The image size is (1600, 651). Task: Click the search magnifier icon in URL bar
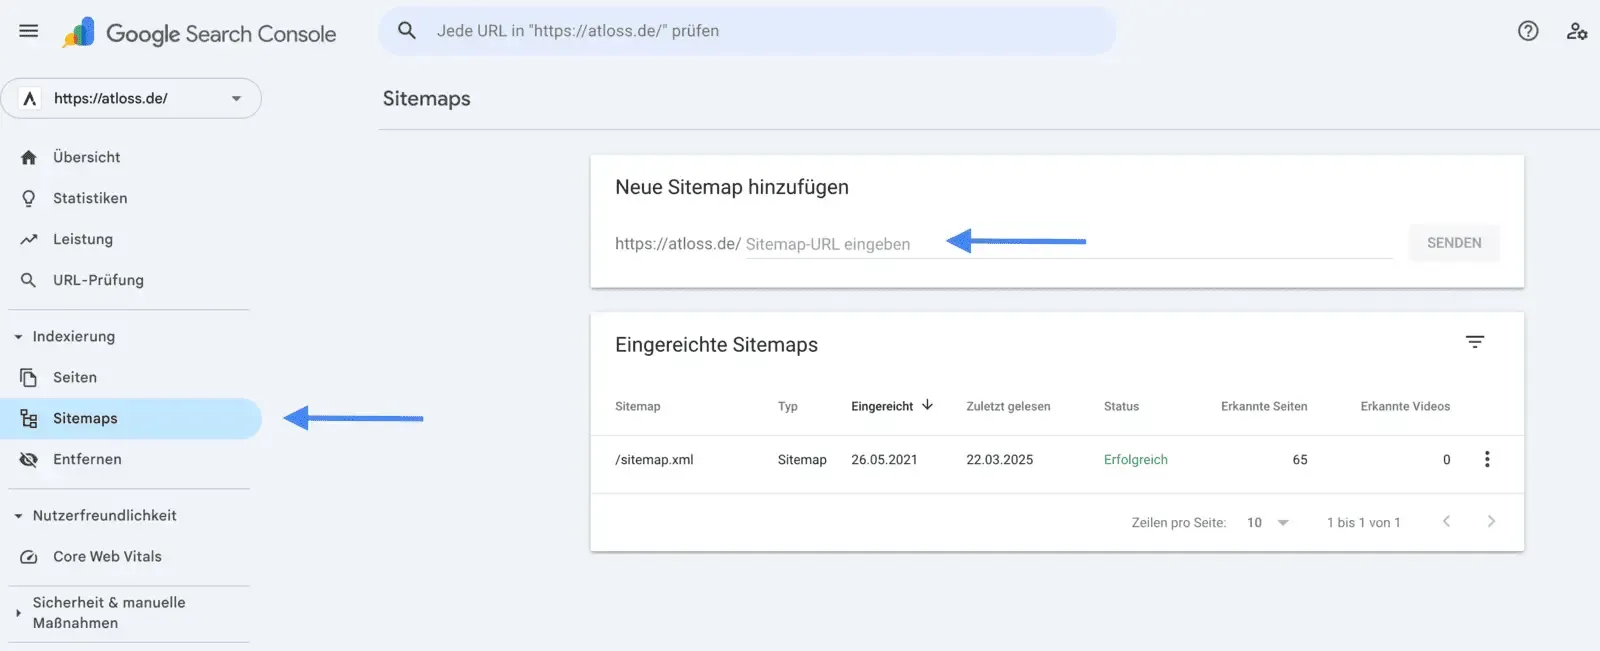[x=407, y=31]
